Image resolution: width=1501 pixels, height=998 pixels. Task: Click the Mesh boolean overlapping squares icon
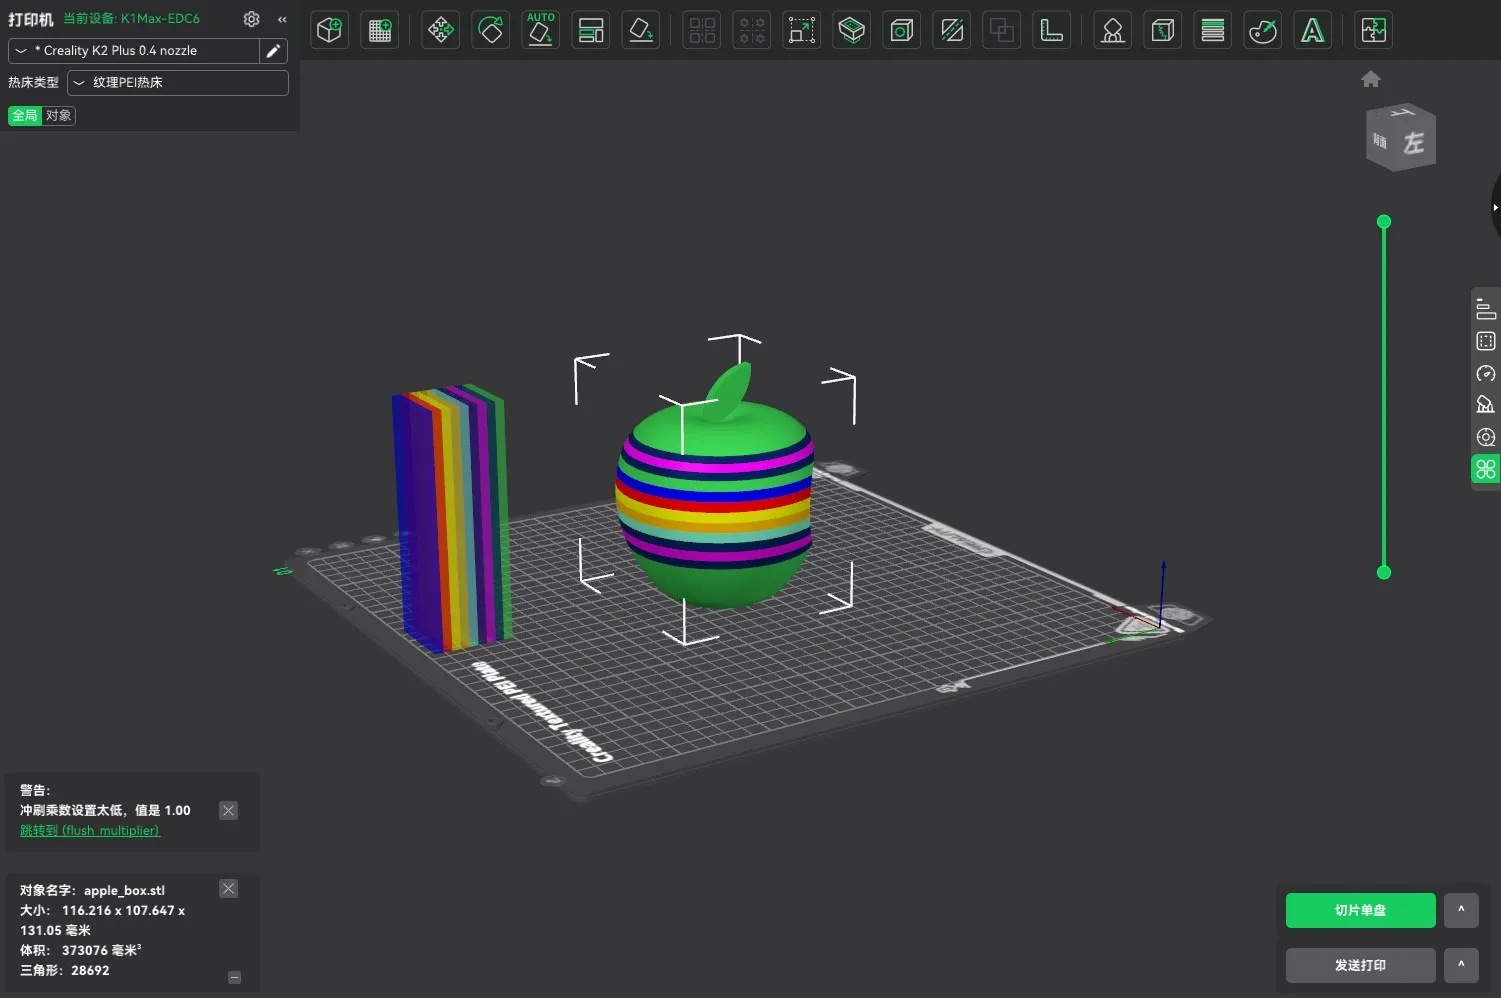pyautogui.click(x=1002, y=30)
